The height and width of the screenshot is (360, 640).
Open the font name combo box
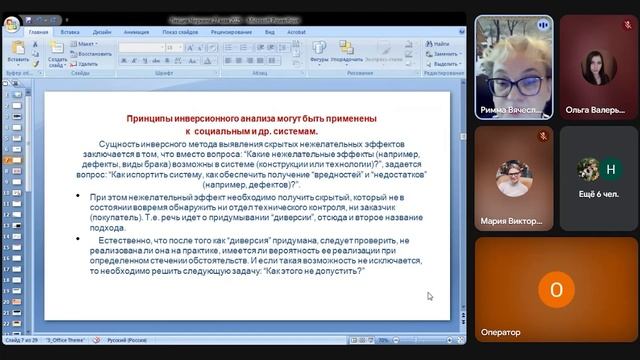142,48
